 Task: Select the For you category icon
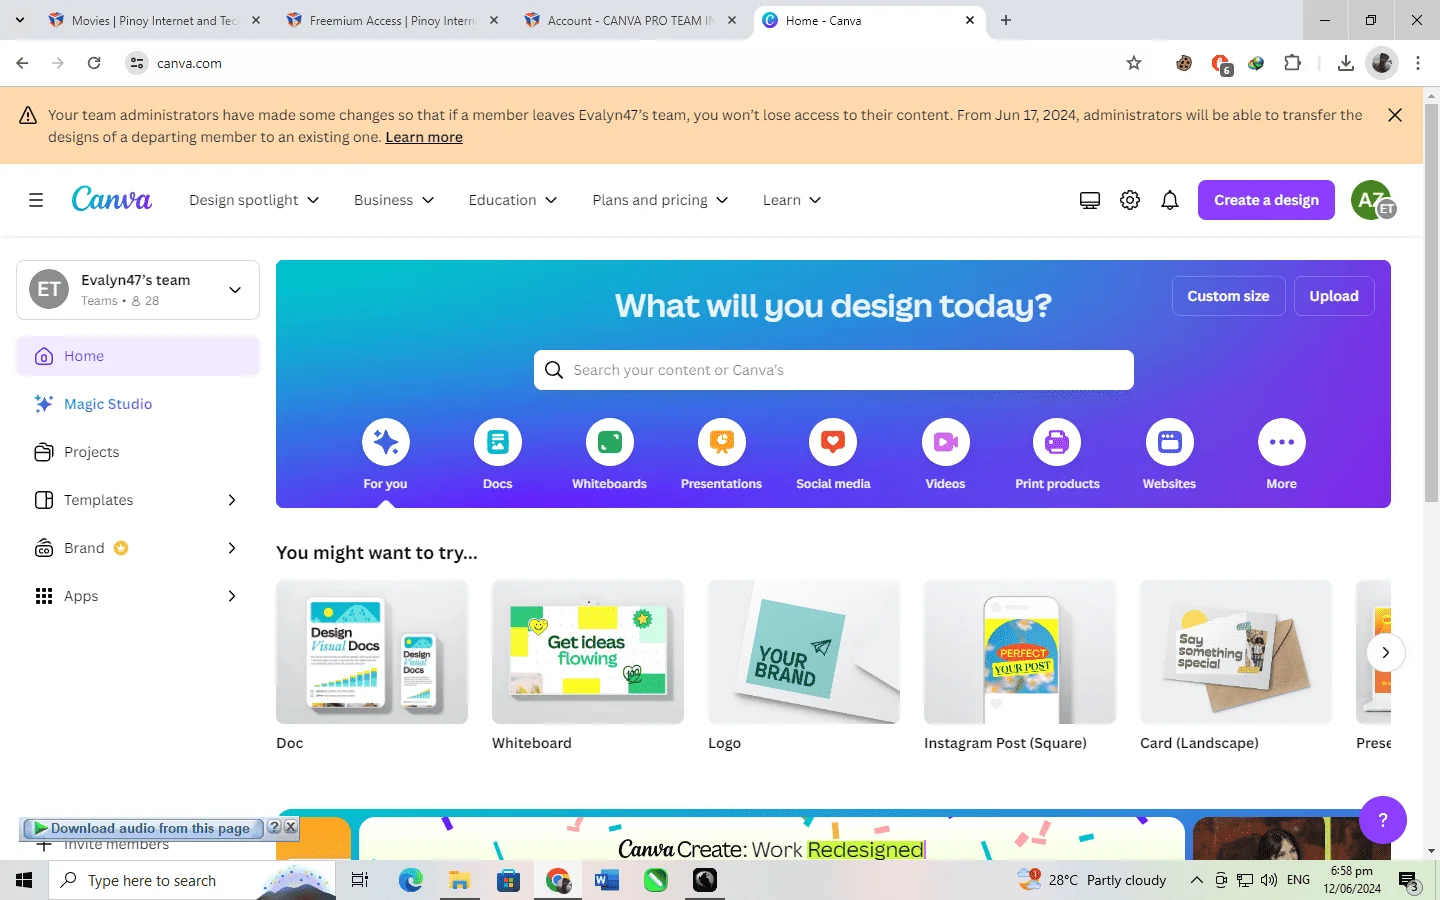[x=386, y=442]
